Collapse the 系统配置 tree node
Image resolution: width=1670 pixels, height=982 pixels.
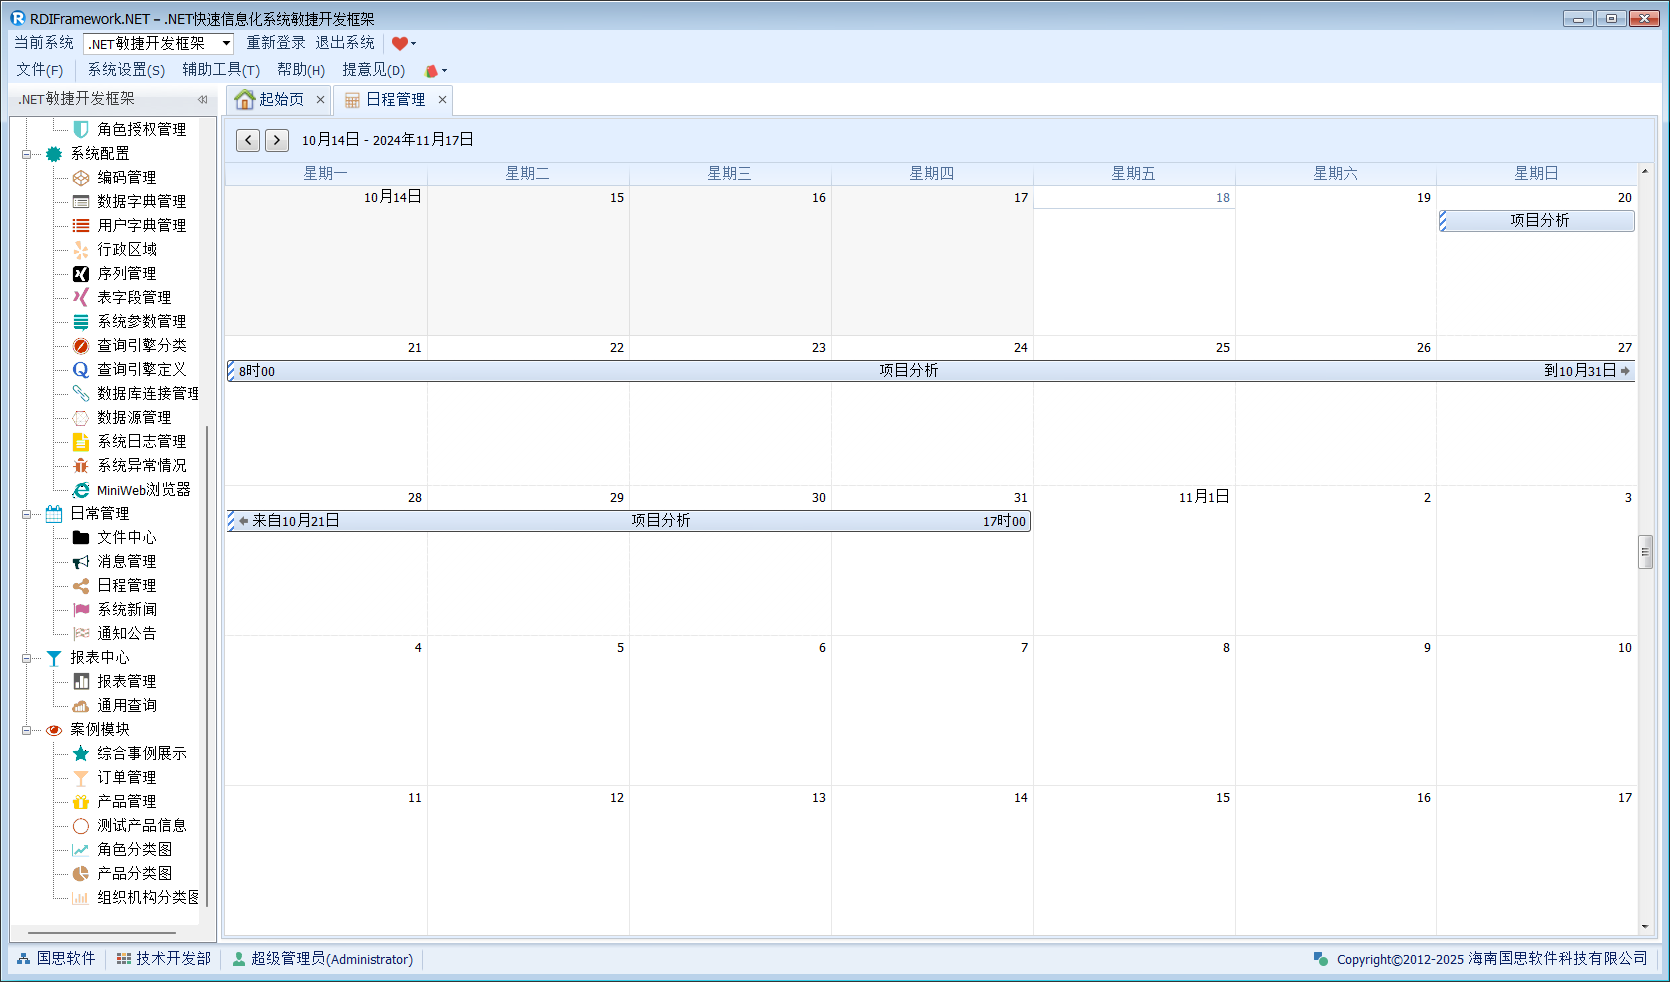click(27, 154)
